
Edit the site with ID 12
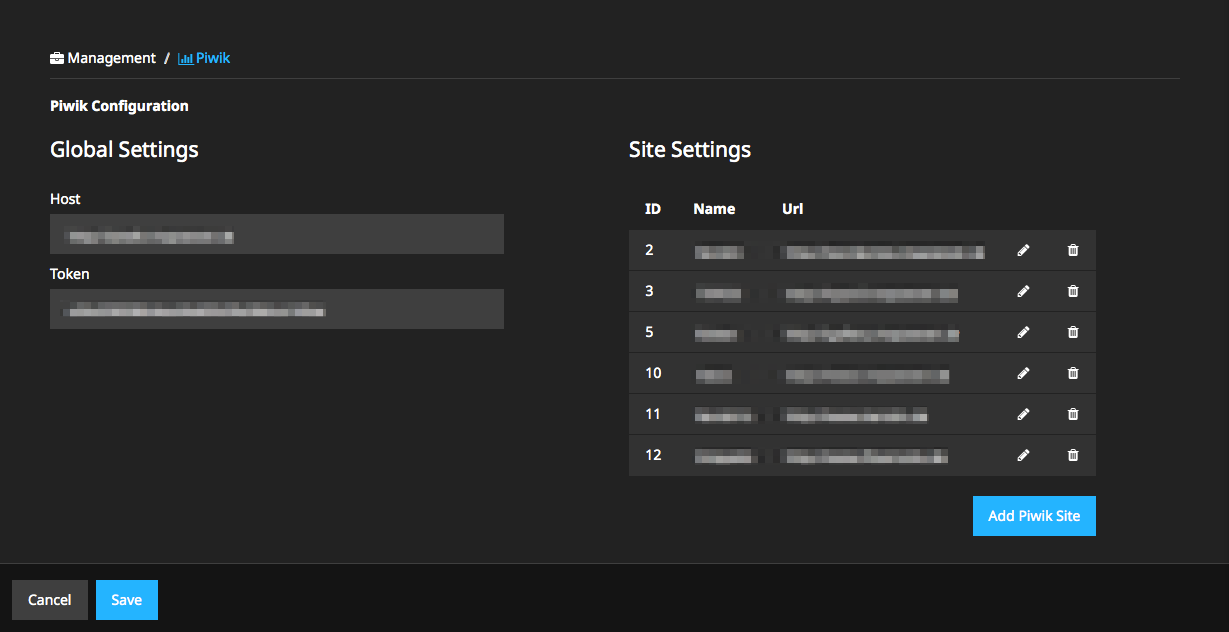[1022, 455]
